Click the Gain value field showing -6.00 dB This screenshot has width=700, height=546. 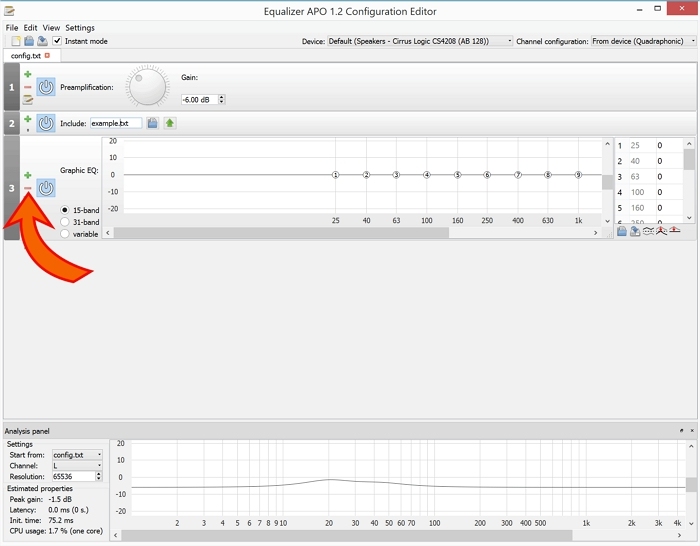(x=199, y=100)
